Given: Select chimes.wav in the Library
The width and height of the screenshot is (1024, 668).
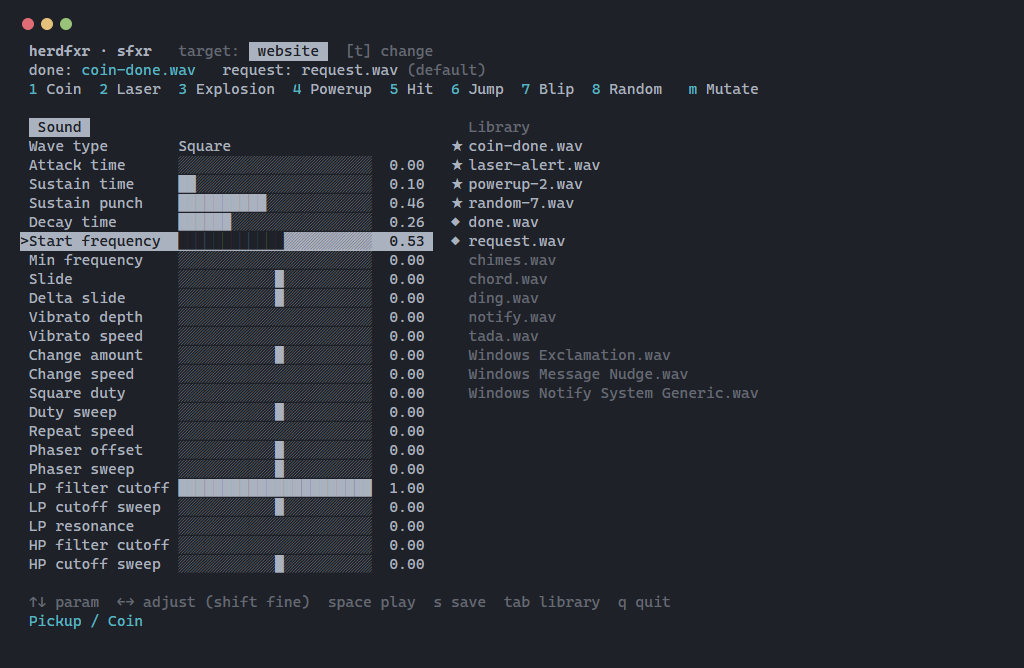Looking at the screenshot, I should pos(512,260).
